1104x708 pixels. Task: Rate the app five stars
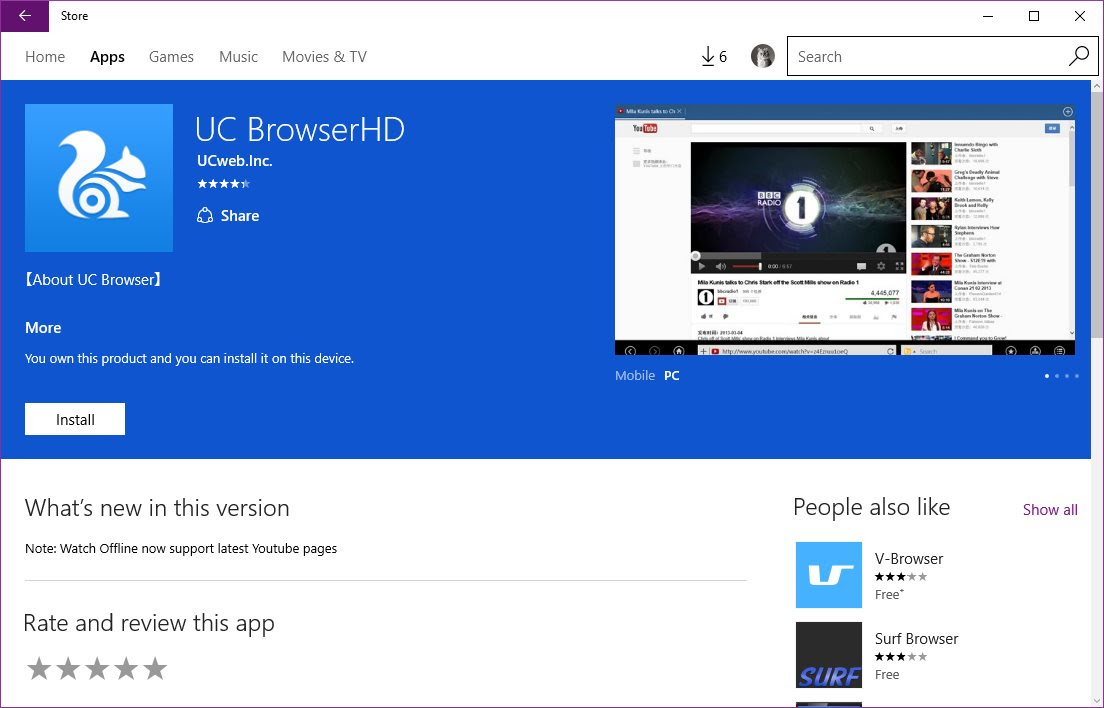154,669
